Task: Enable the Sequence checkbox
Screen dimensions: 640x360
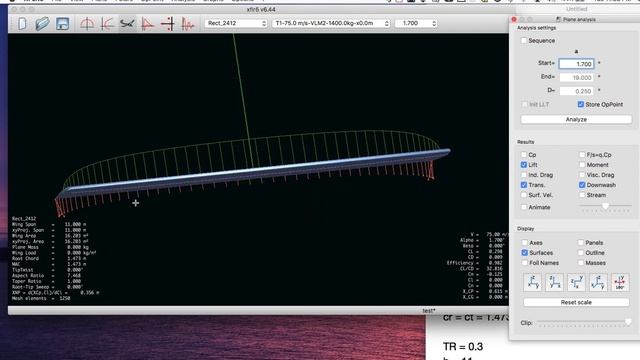Action: [524, 40]
